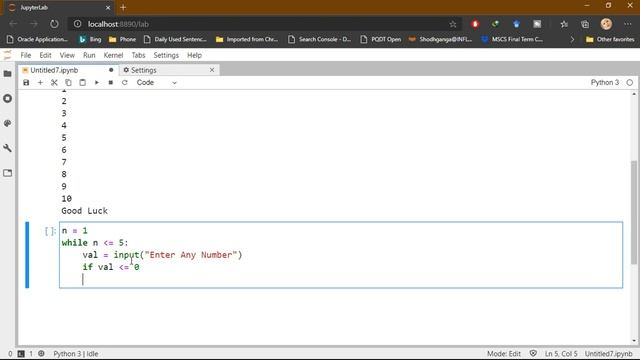Click the Python 3 | Idle status
The width and height of the screenshot is (640, 360).
[76, 354]
